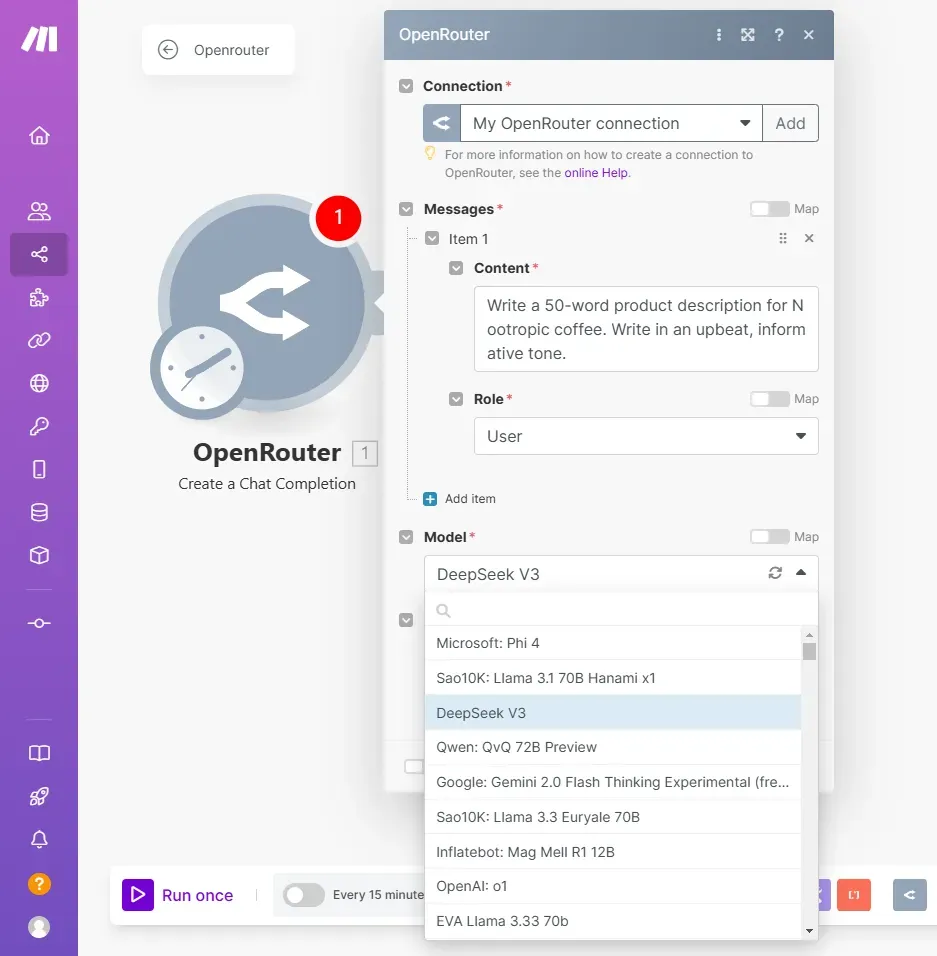Viewport: 937px width, 956px height.
Task: Open the Home page from the sidebar
Action: point(39,135)
